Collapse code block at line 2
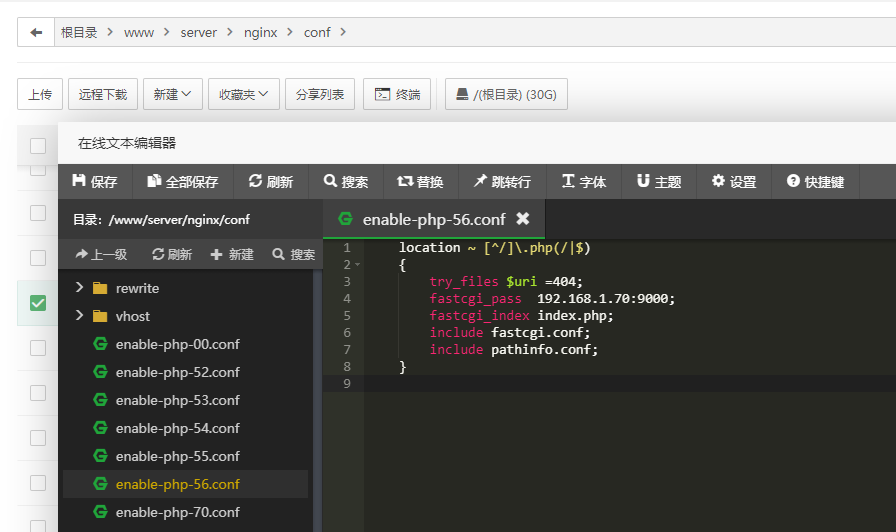This screenshot has width=896, height=532. (358, 265)
